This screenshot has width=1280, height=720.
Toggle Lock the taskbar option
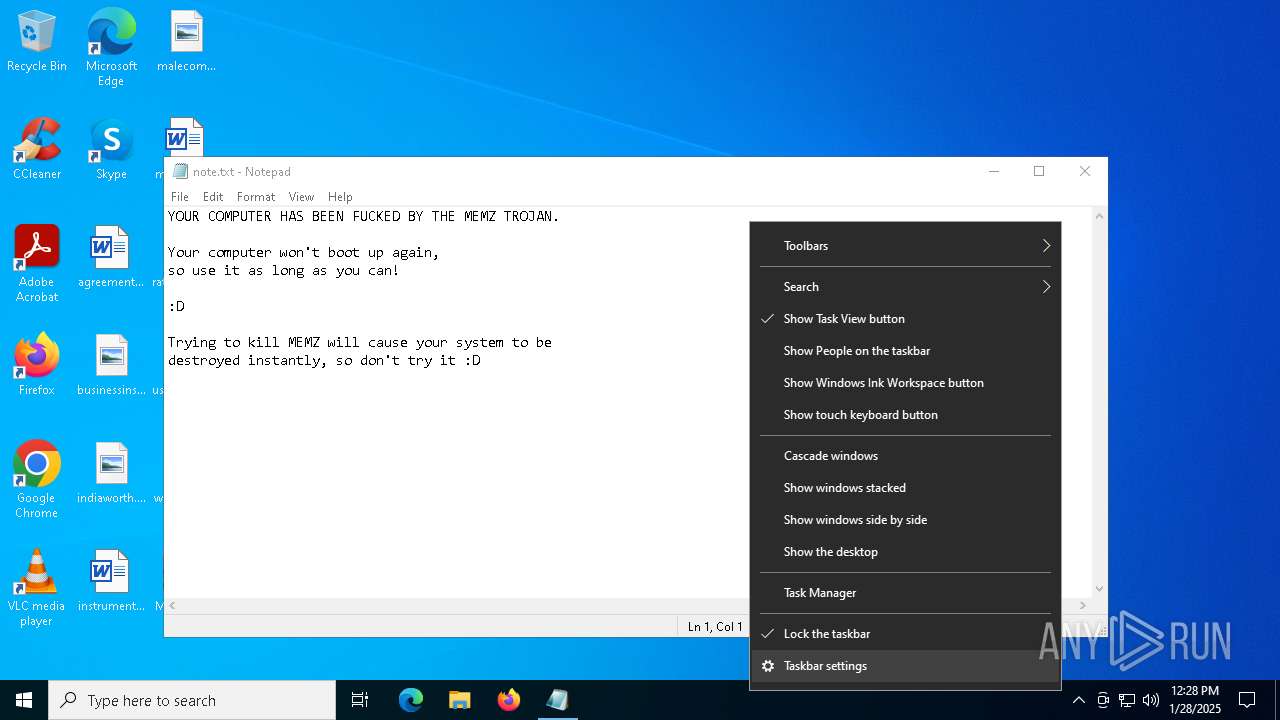pos(905,634)
